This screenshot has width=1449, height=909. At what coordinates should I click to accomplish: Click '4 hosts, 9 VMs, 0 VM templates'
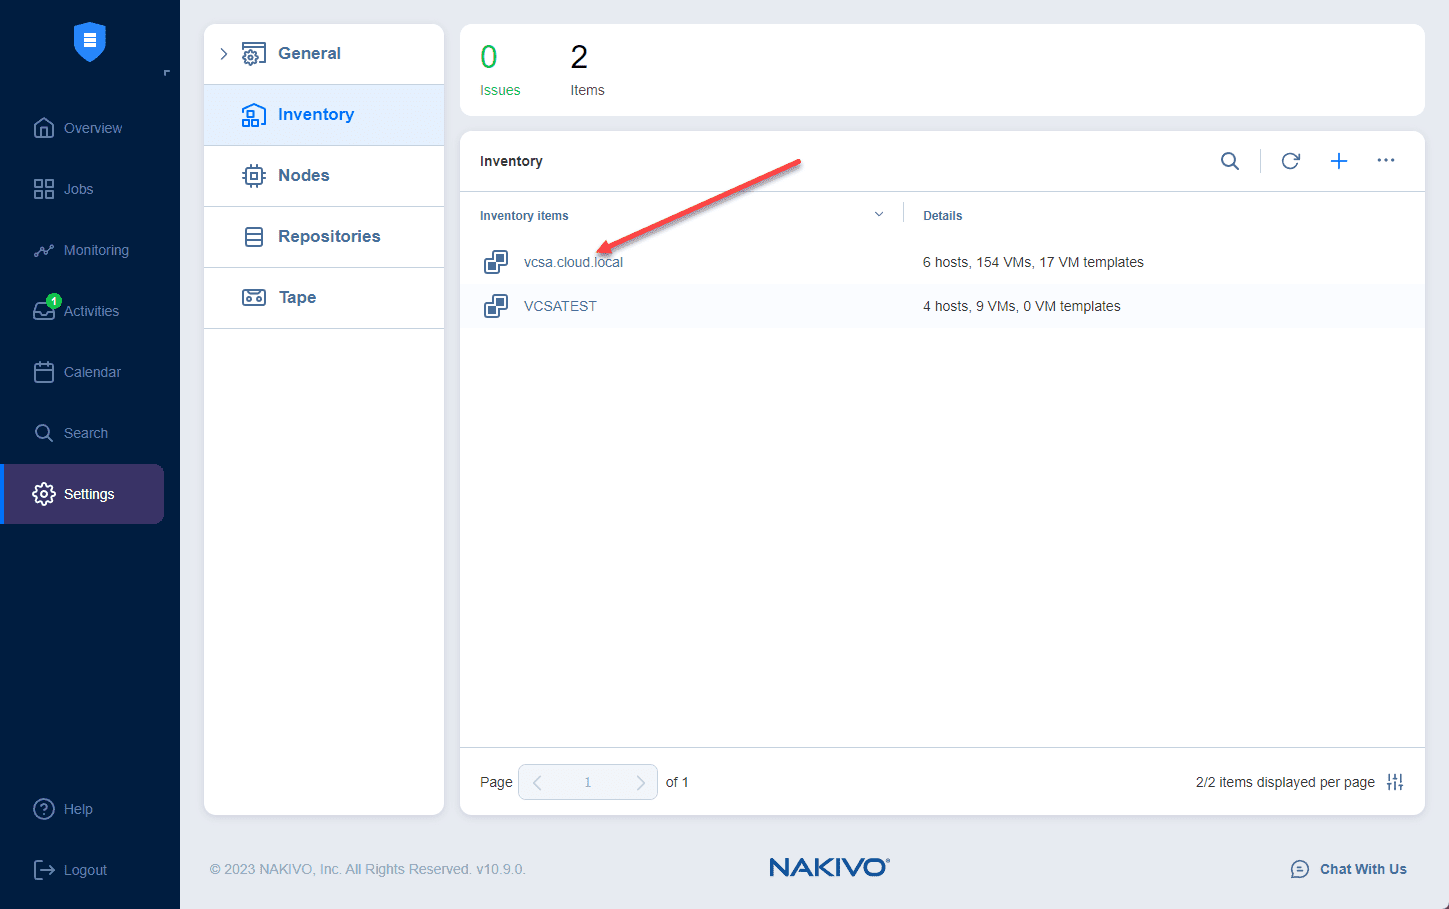click(x=1021, y=306)
